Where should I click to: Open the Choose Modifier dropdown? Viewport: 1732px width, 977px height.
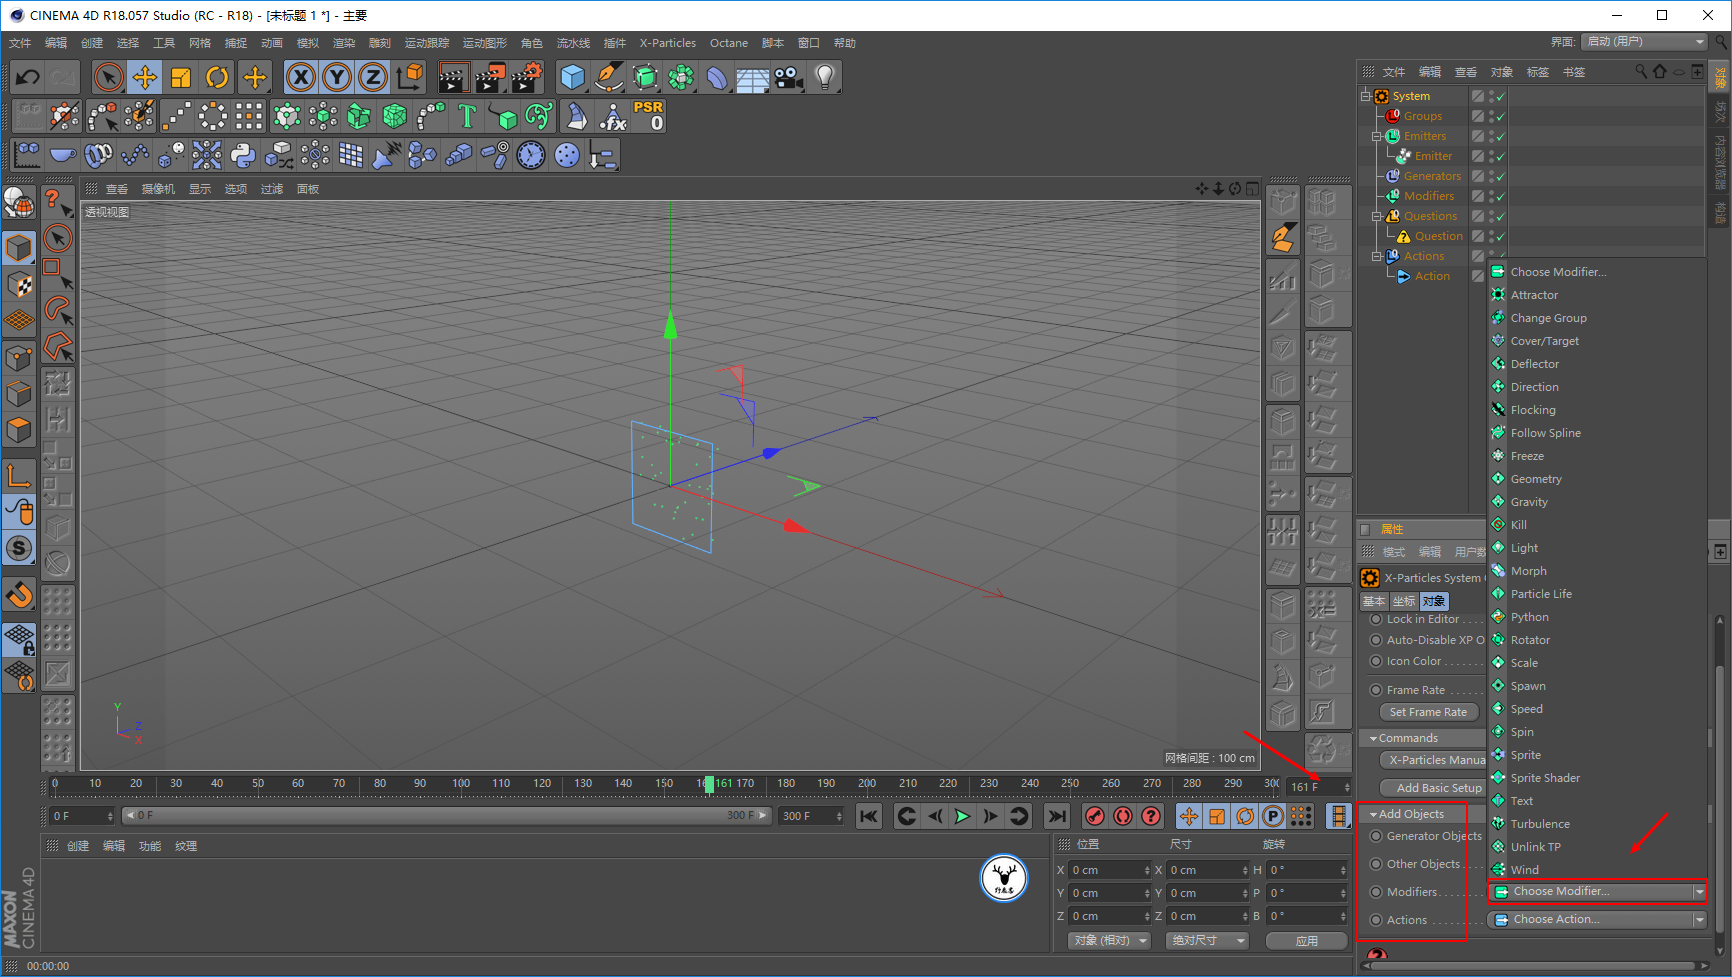[x=1597, y=891]
